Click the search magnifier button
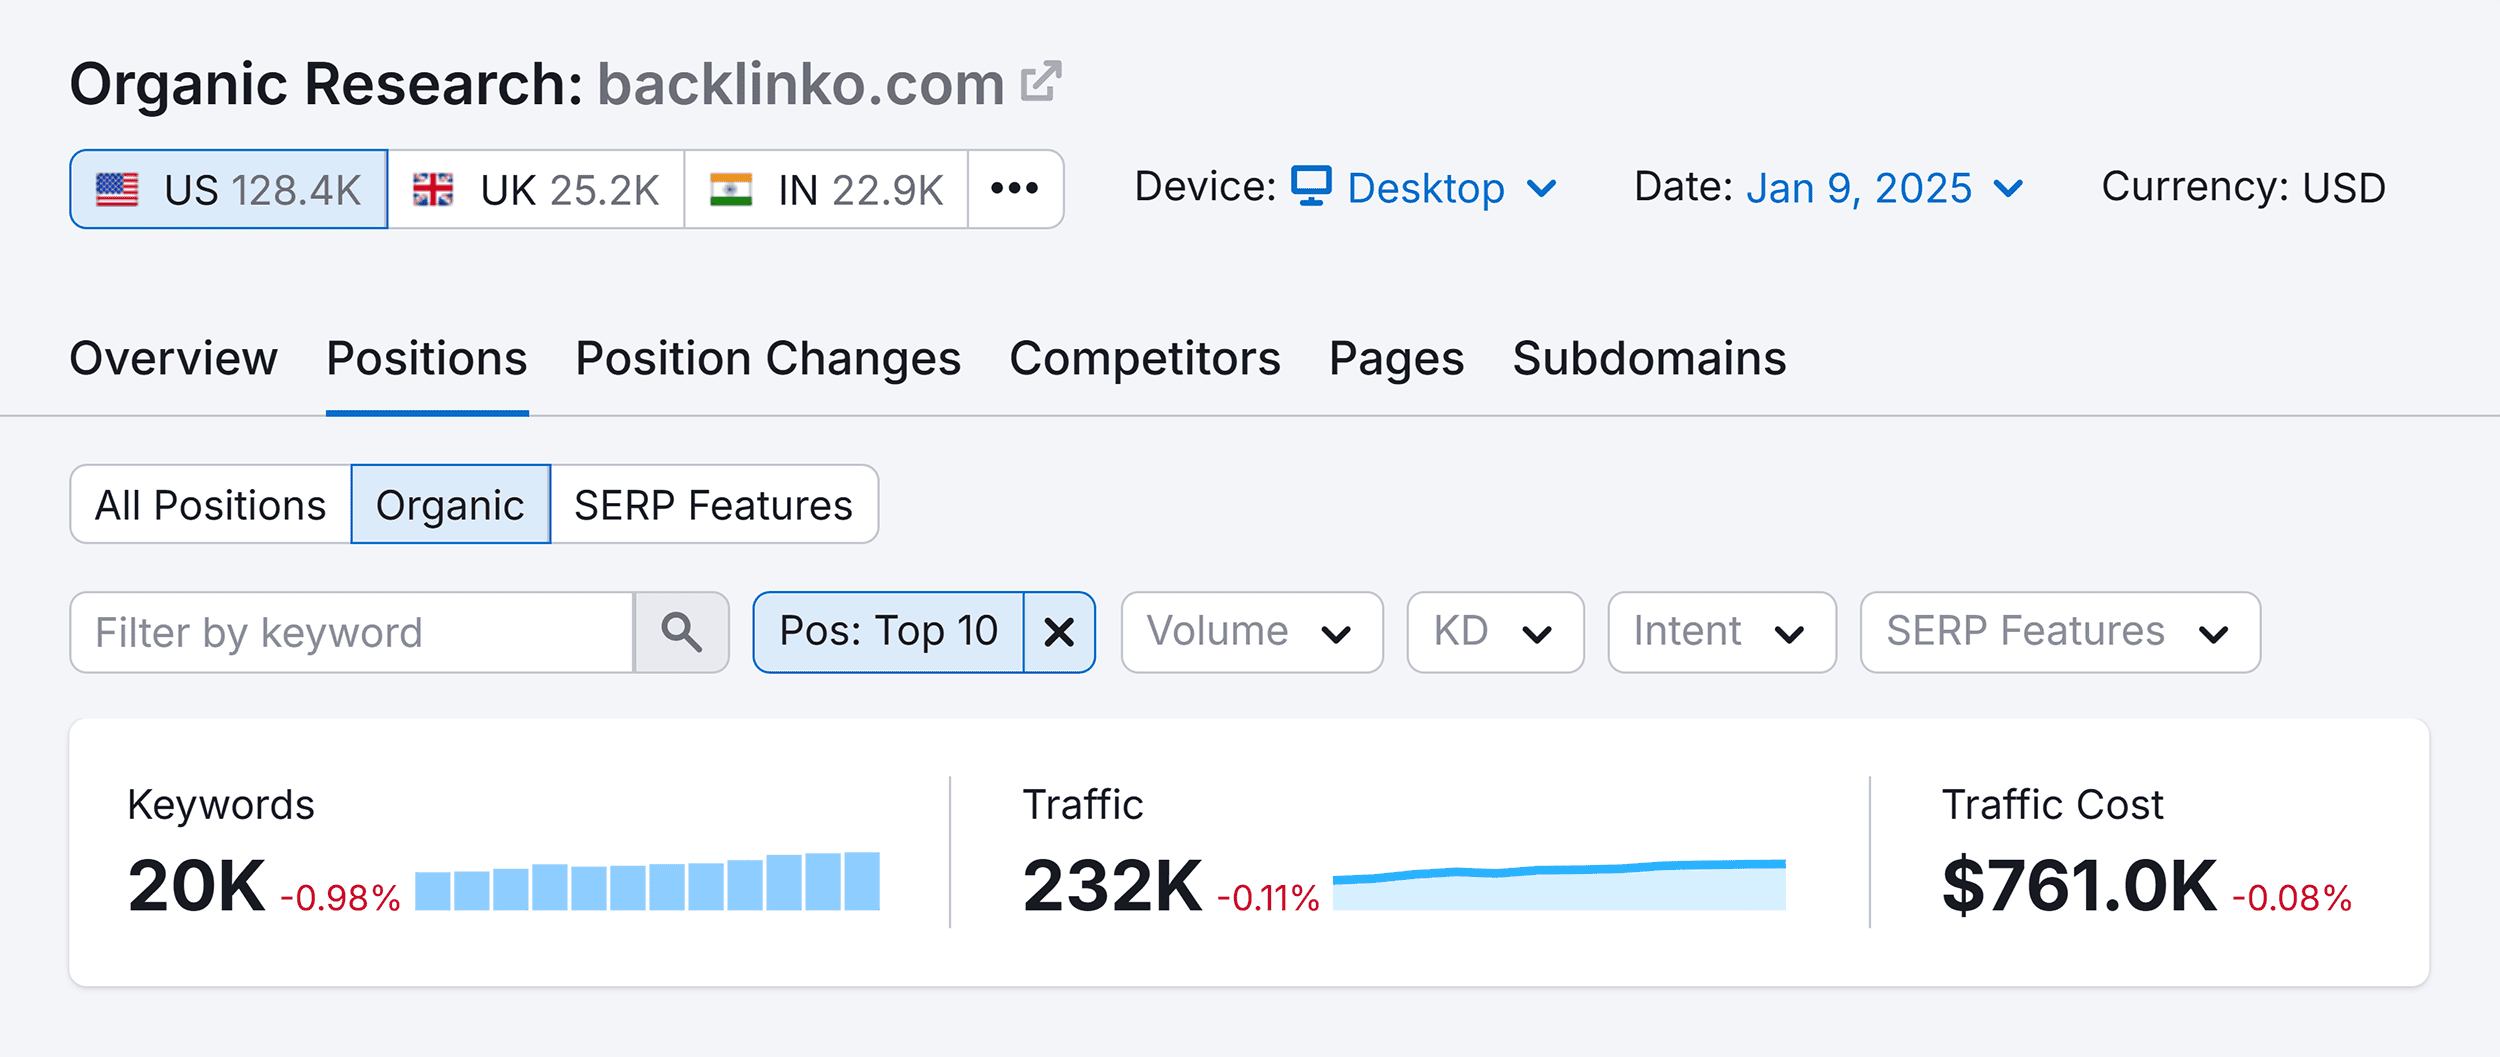 tap(681, 632)
